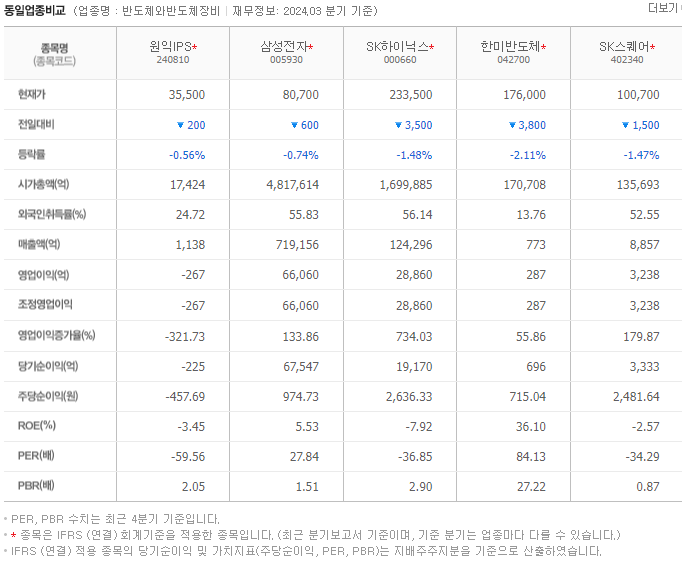The width and height of the screenshot is (682, 562).
Task: Select revenue value 8,857
Action: pyautogui.click(x=645, y=245)
